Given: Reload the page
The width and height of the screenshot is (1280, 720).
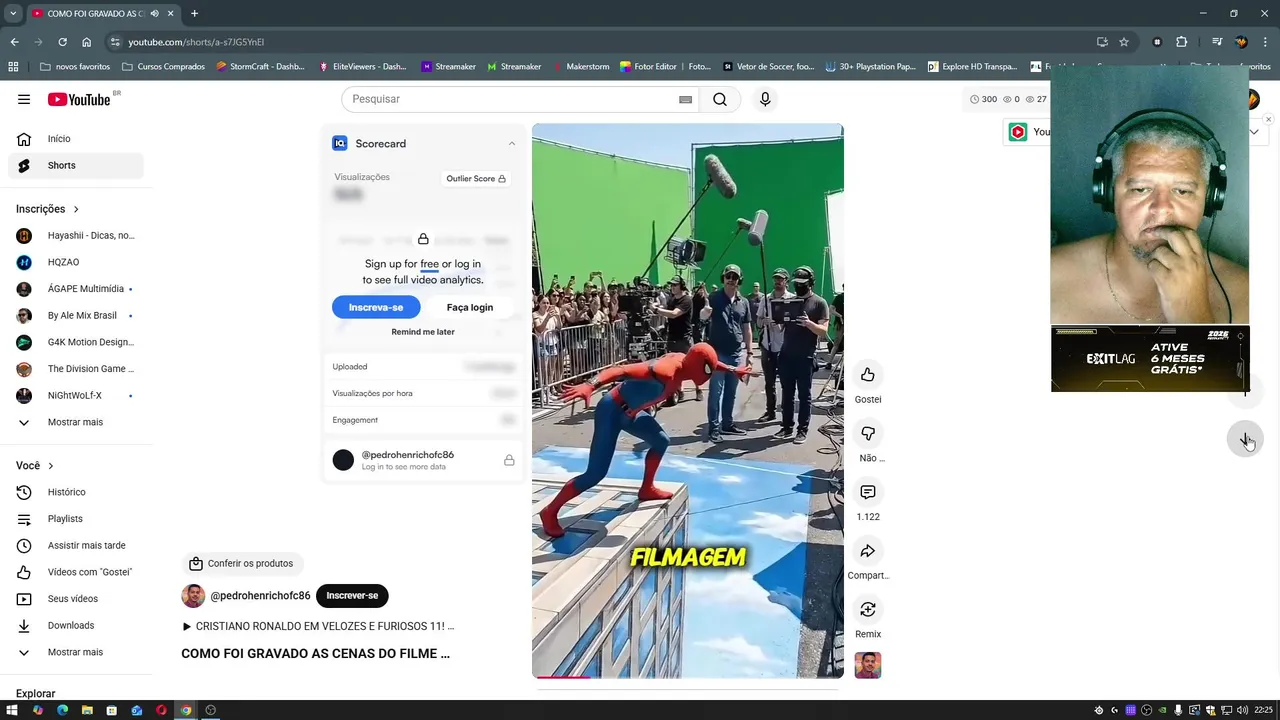Looking at the screenshot, I should click(x=62, y=42).
